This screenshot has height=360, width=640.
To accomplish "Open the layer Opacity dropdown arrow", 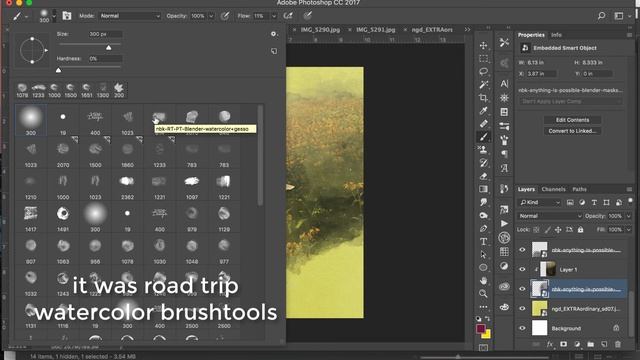I will click(628, 216).
